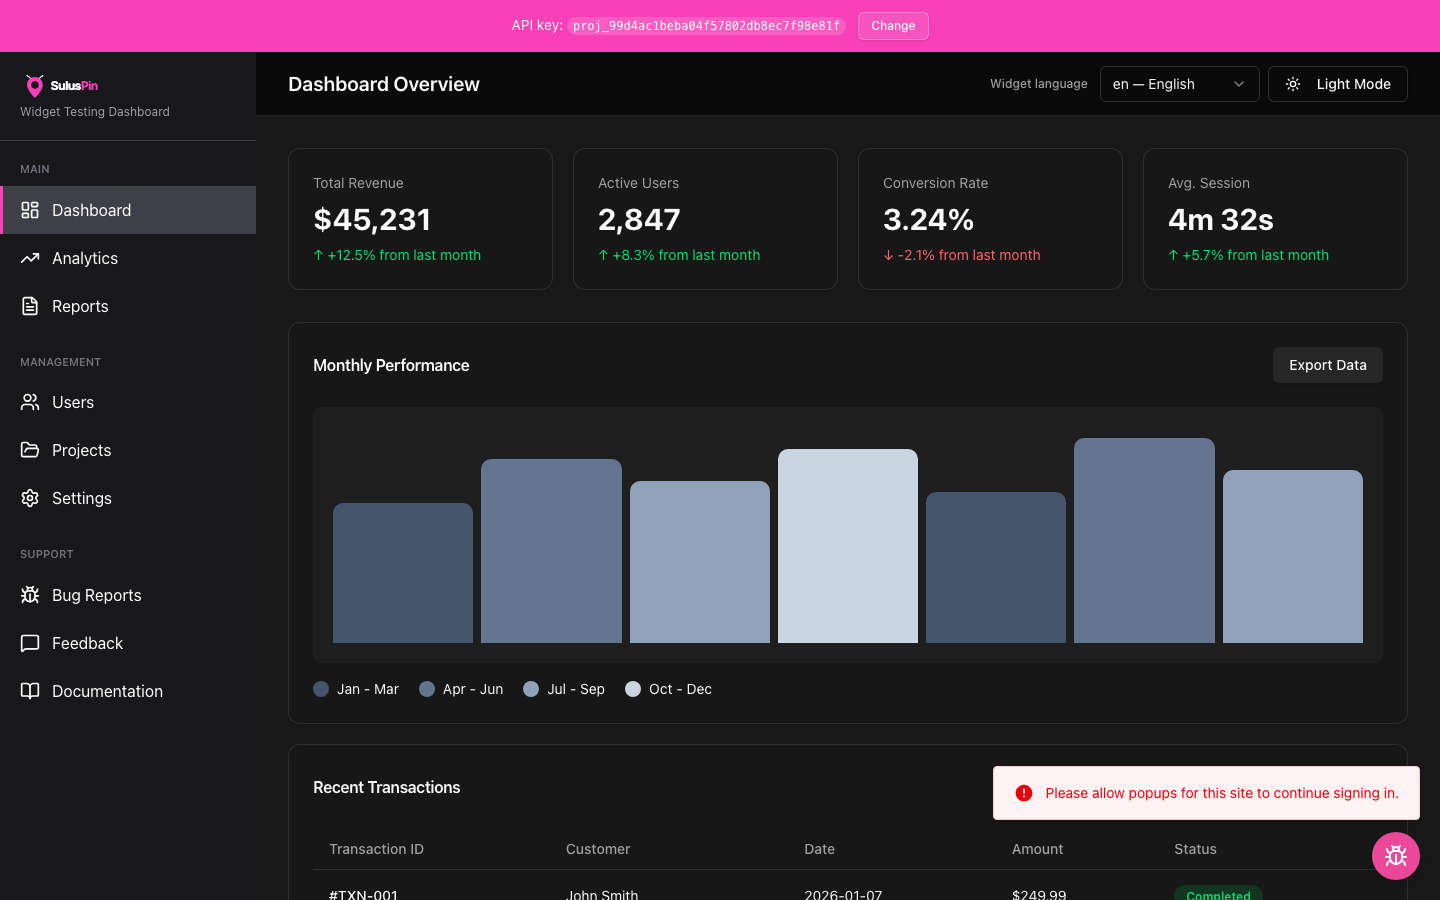
Task: Open the Analytics menu item
Action: (x=128, y=258)
